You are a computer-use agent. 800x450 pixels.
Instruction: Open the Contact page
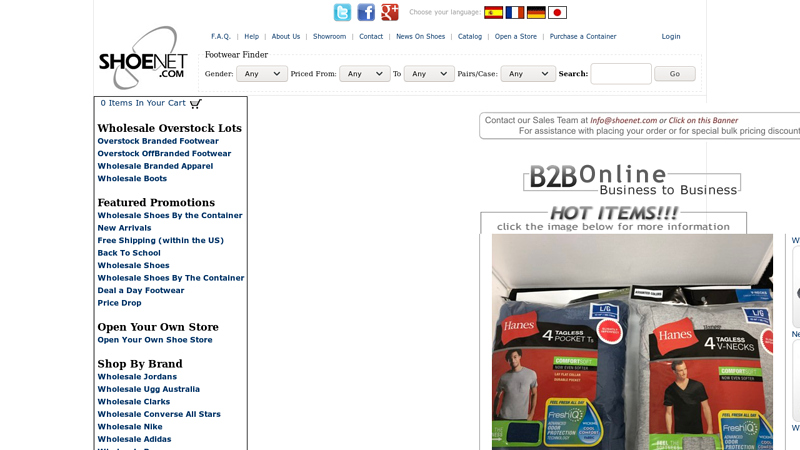pos(371,36)
